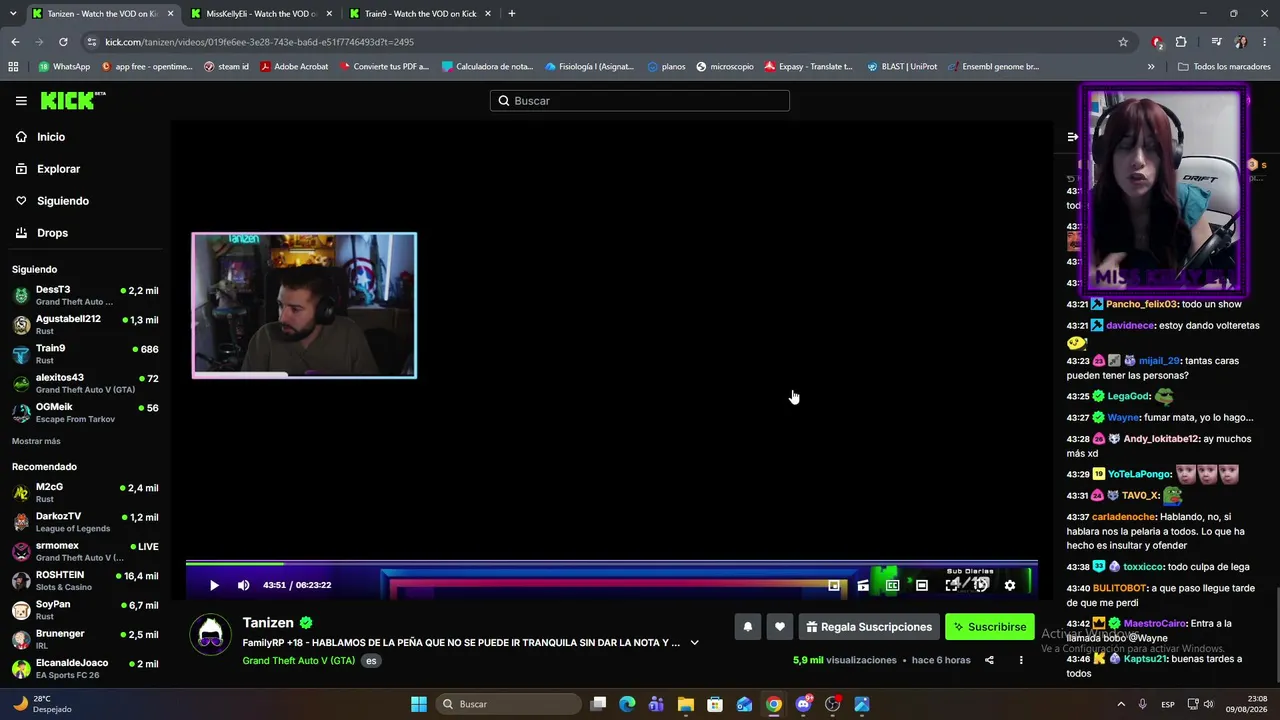Screen dimensions: 1280x720
Task: Click into the Kick Buscar search field
Action: pos(640,101)
